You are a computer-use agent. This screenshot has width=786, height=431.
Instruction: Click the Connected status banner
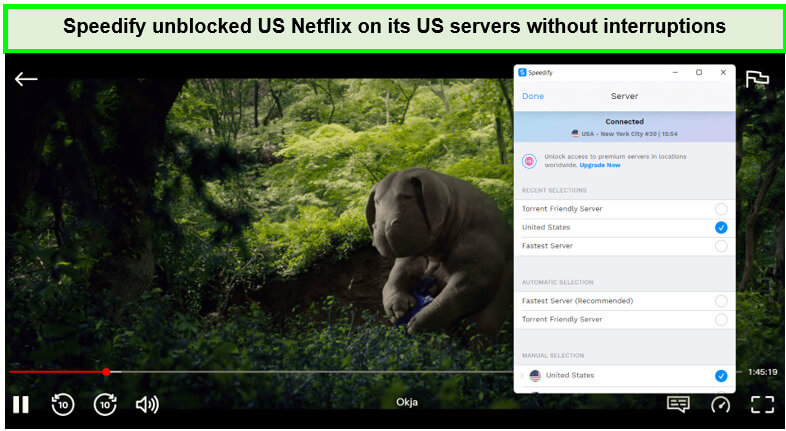[625, 127]
